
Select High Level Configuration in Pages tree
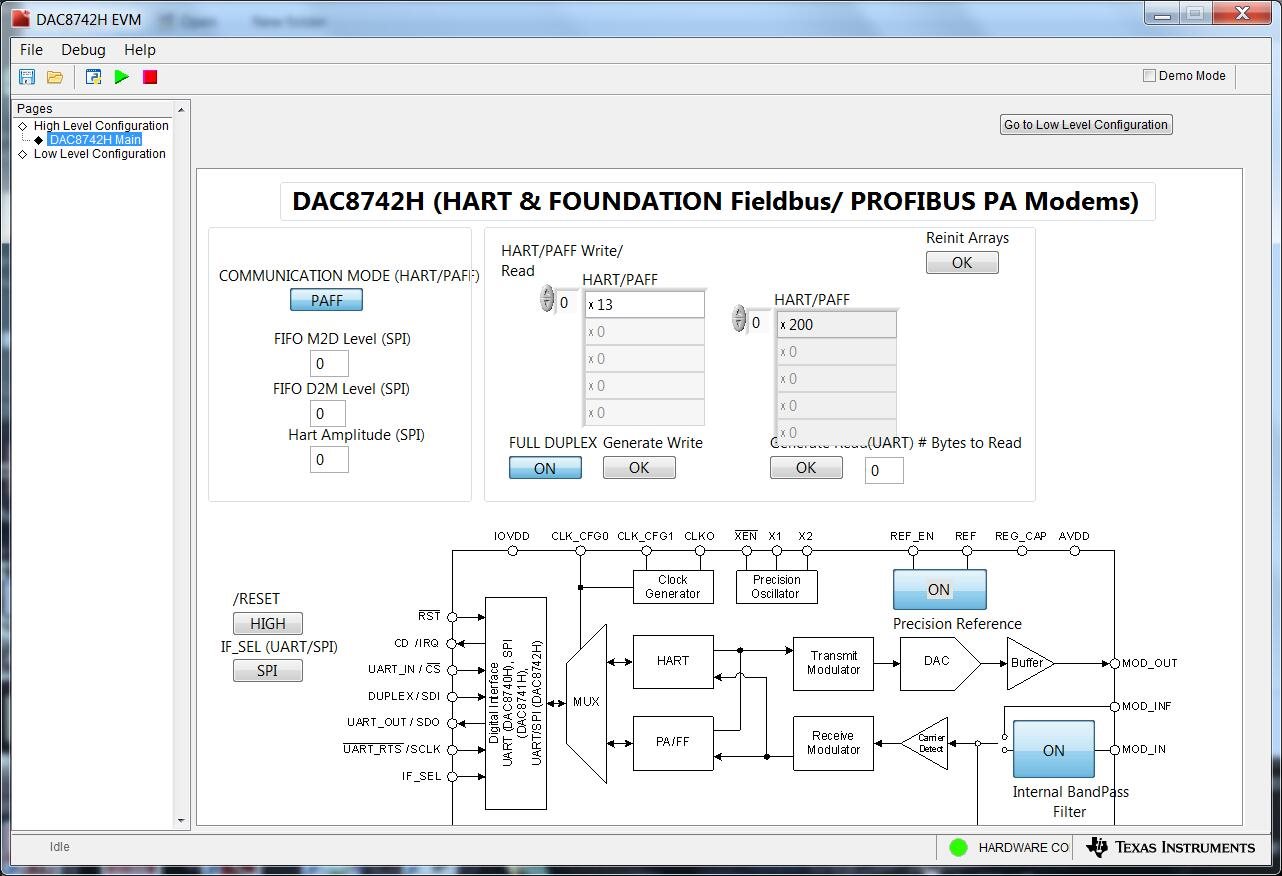tap(101, 126)
